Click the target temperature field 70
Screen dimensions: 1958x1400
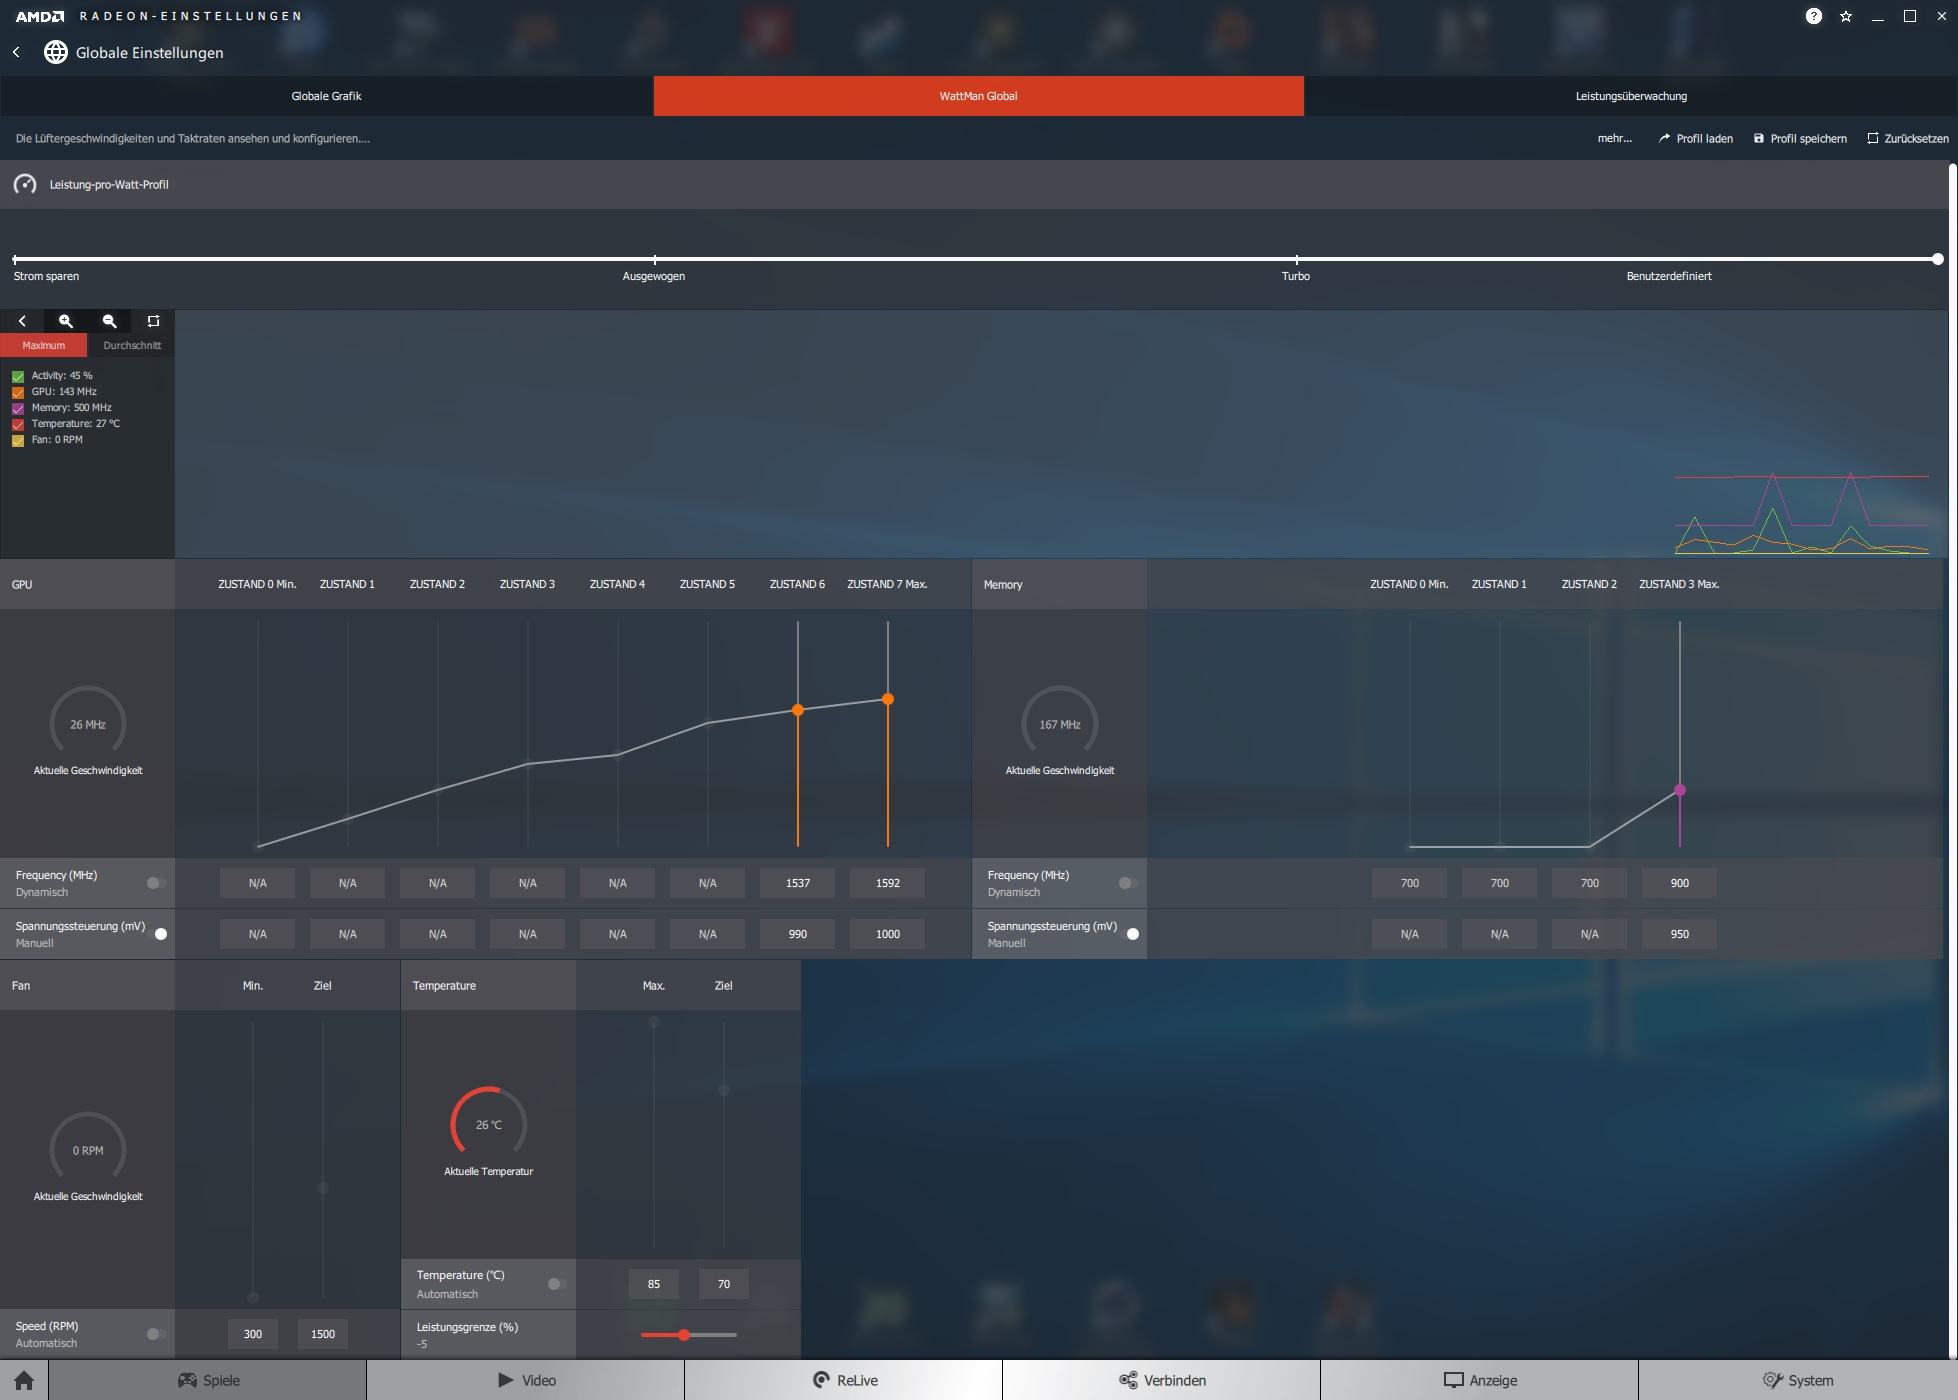point(724,1284)
